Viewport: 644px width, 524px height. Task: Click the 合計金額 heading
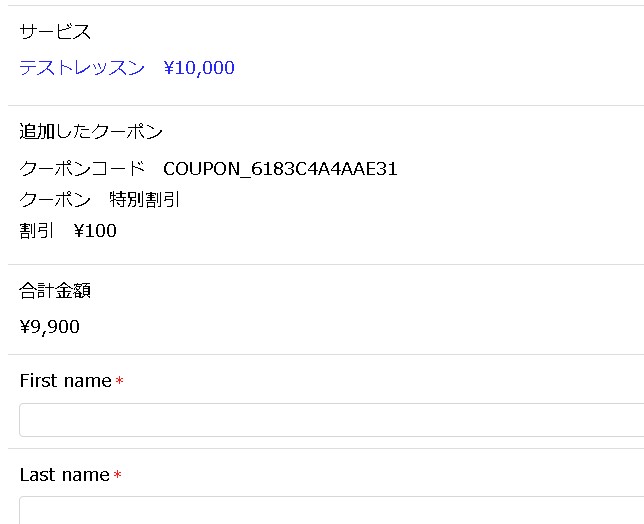[x=55, y=291]
